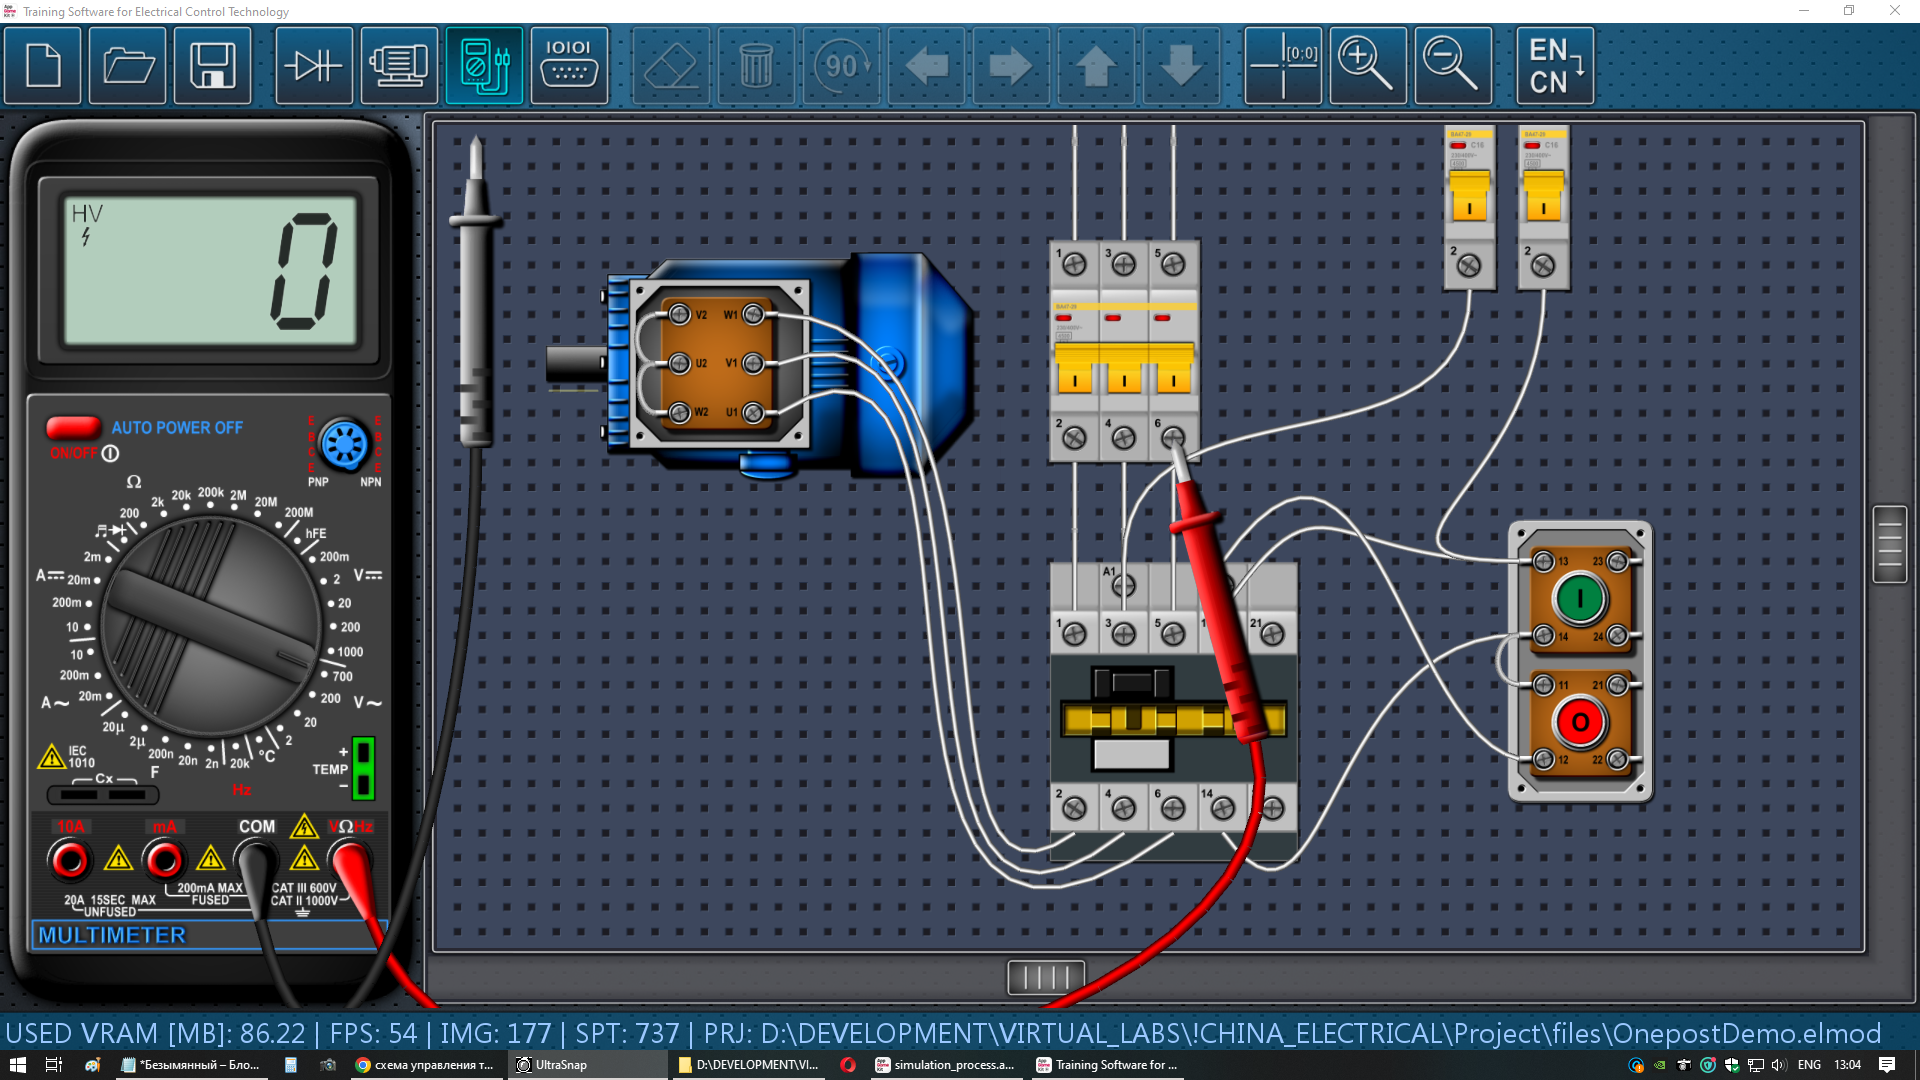Click motor terminal W1
Image resolution: width=1920 pixels, height=1080 pixels.
[753, 315]
